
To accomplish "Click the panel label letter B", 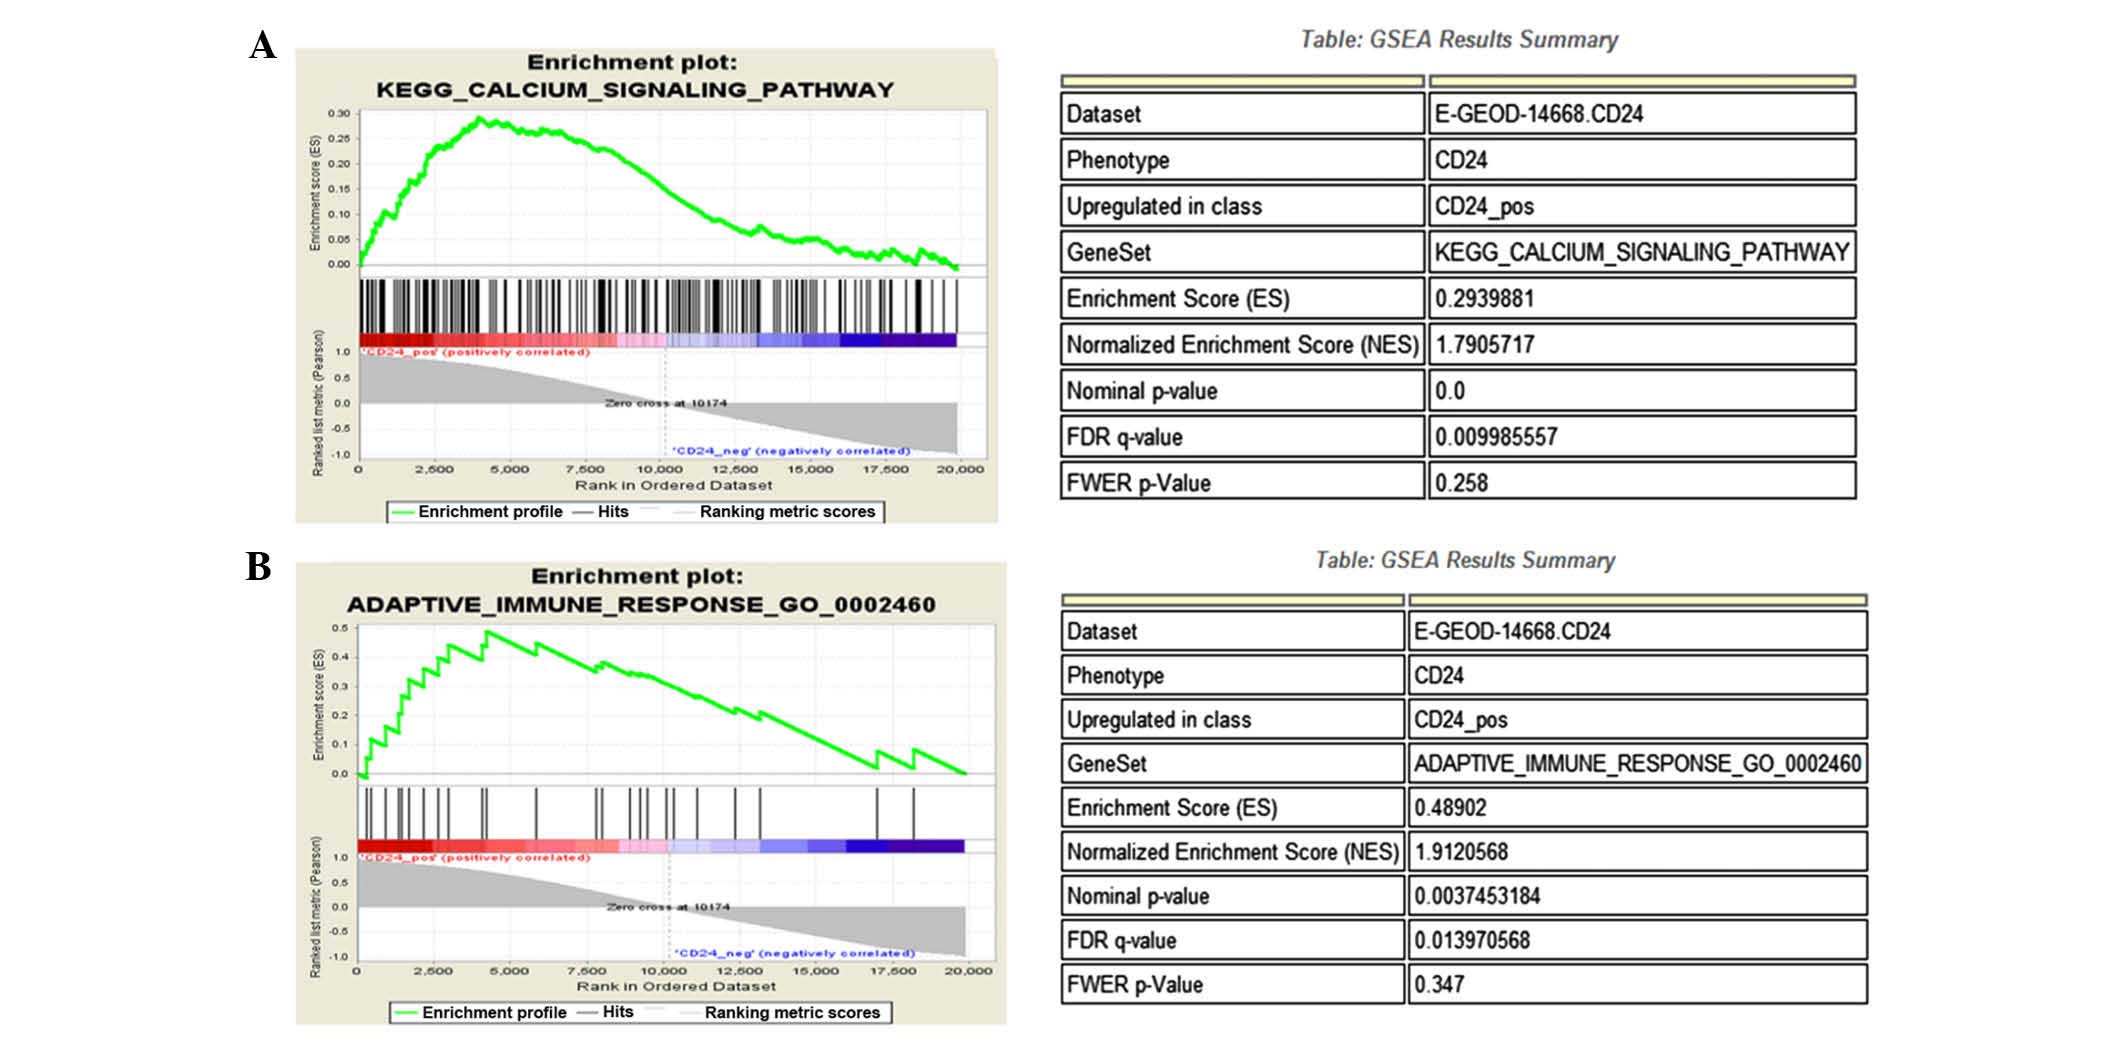I will coord(259,567).
